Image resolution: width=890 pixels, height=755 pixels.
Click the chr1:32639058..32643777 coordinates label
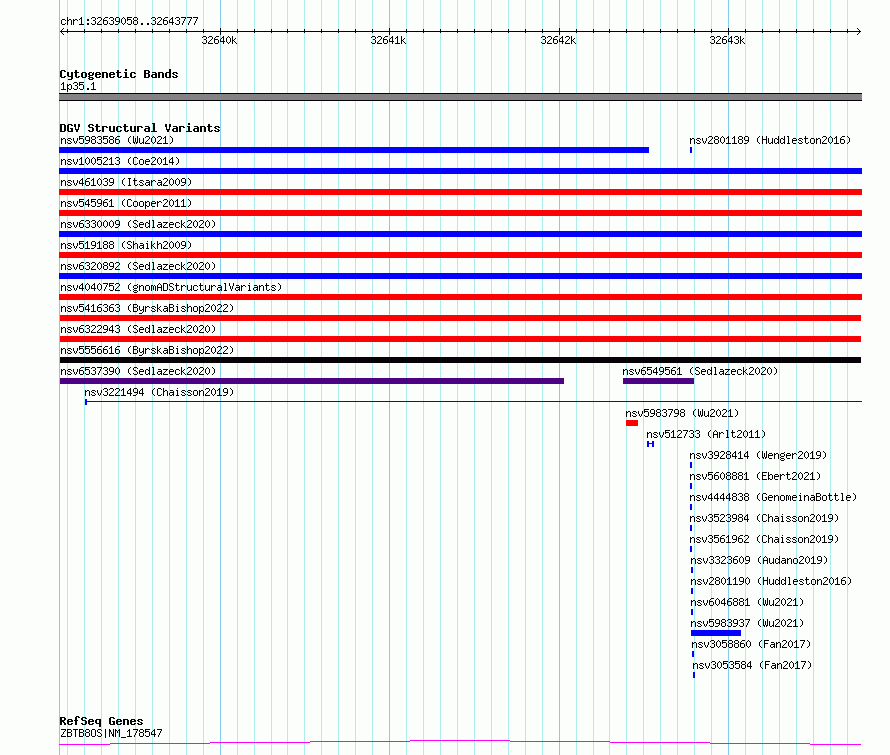pos(129,22)
